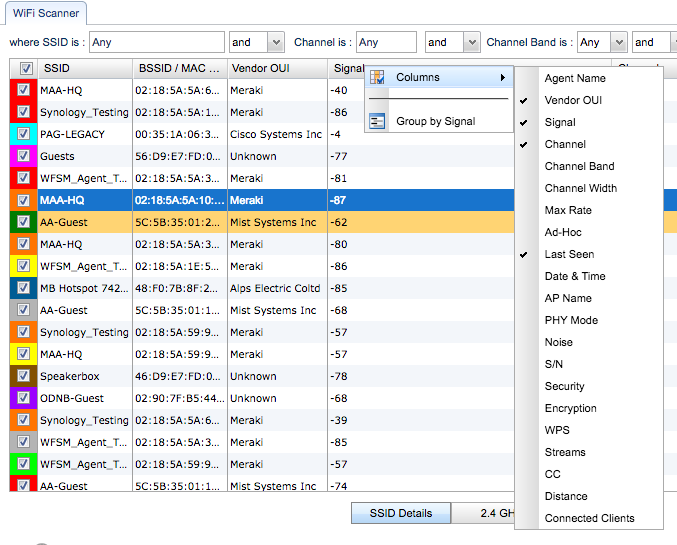Disable the Last Seen column
Viewport: 677px width, 545px height.
(569, 254)
